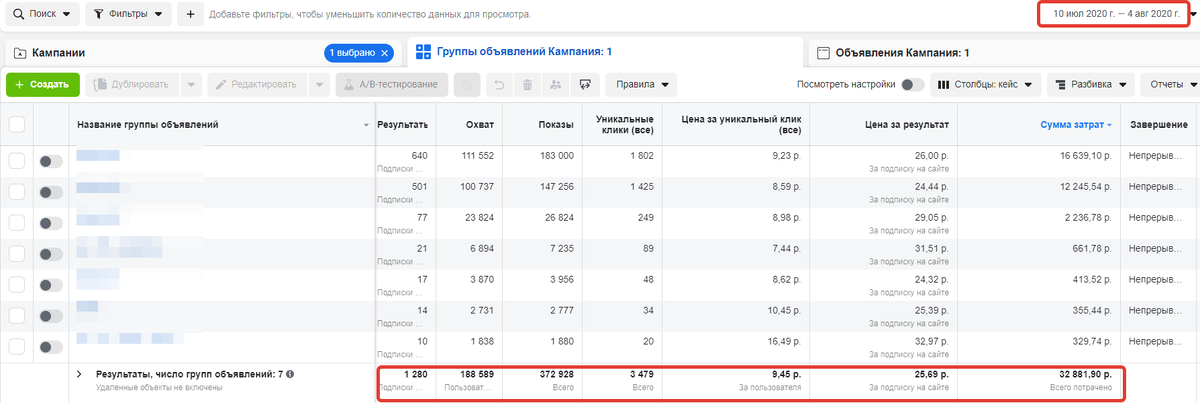Toggle on/off switch for 661,78 р. row

coord(50,254)
